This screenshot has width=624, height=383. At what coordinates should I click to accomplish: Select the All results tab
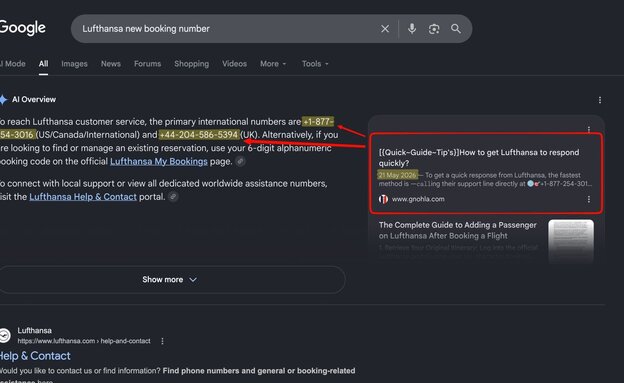click(x=43, y=64)
